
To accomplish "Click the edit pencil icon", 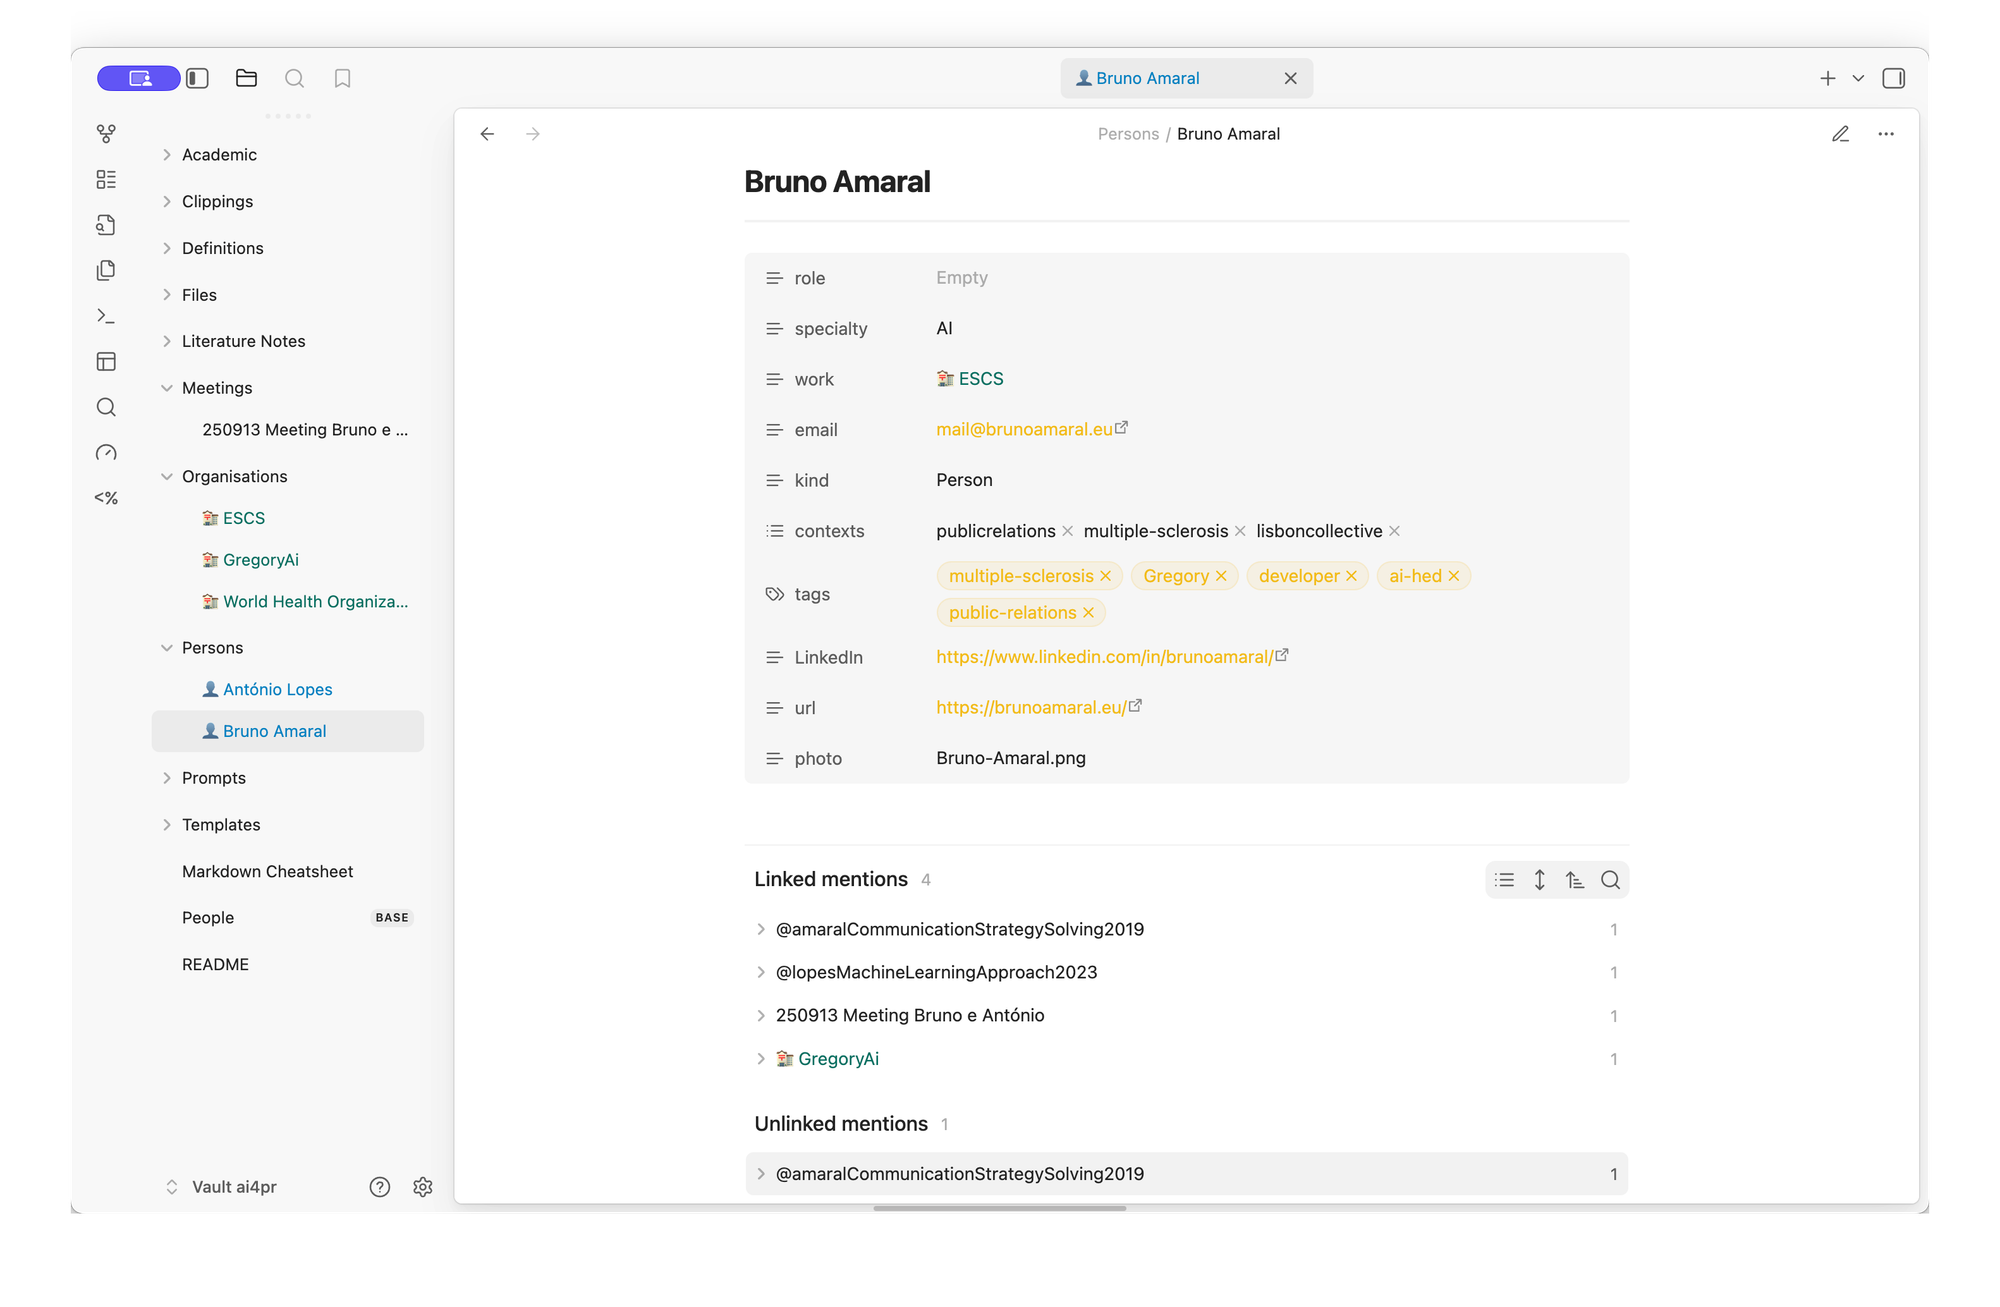I will (x=1840, y=134).
